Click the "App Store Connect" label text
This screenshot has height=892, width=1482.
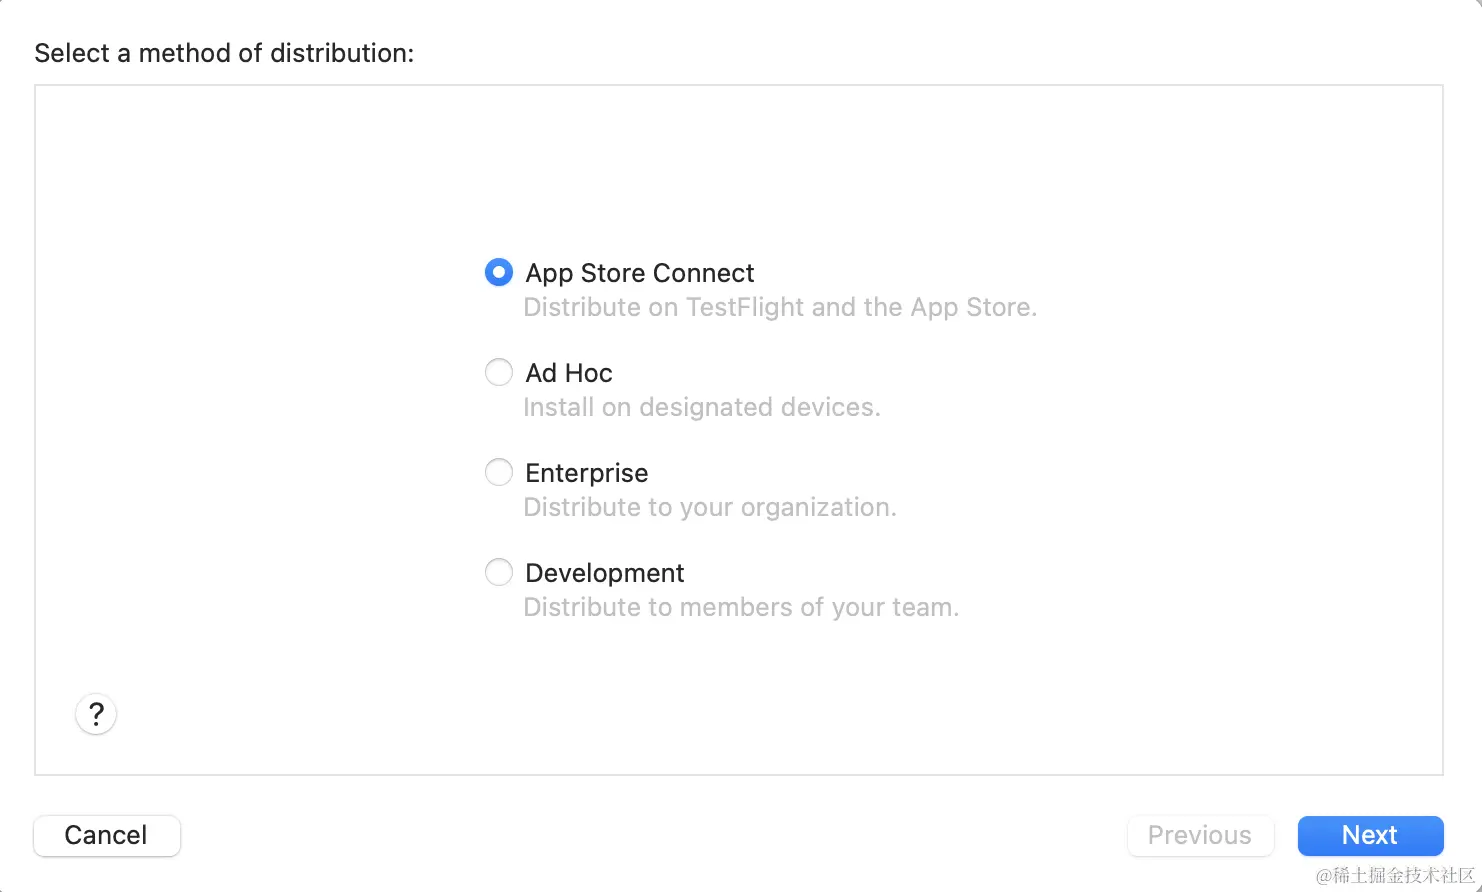click(x=640, y=273)
